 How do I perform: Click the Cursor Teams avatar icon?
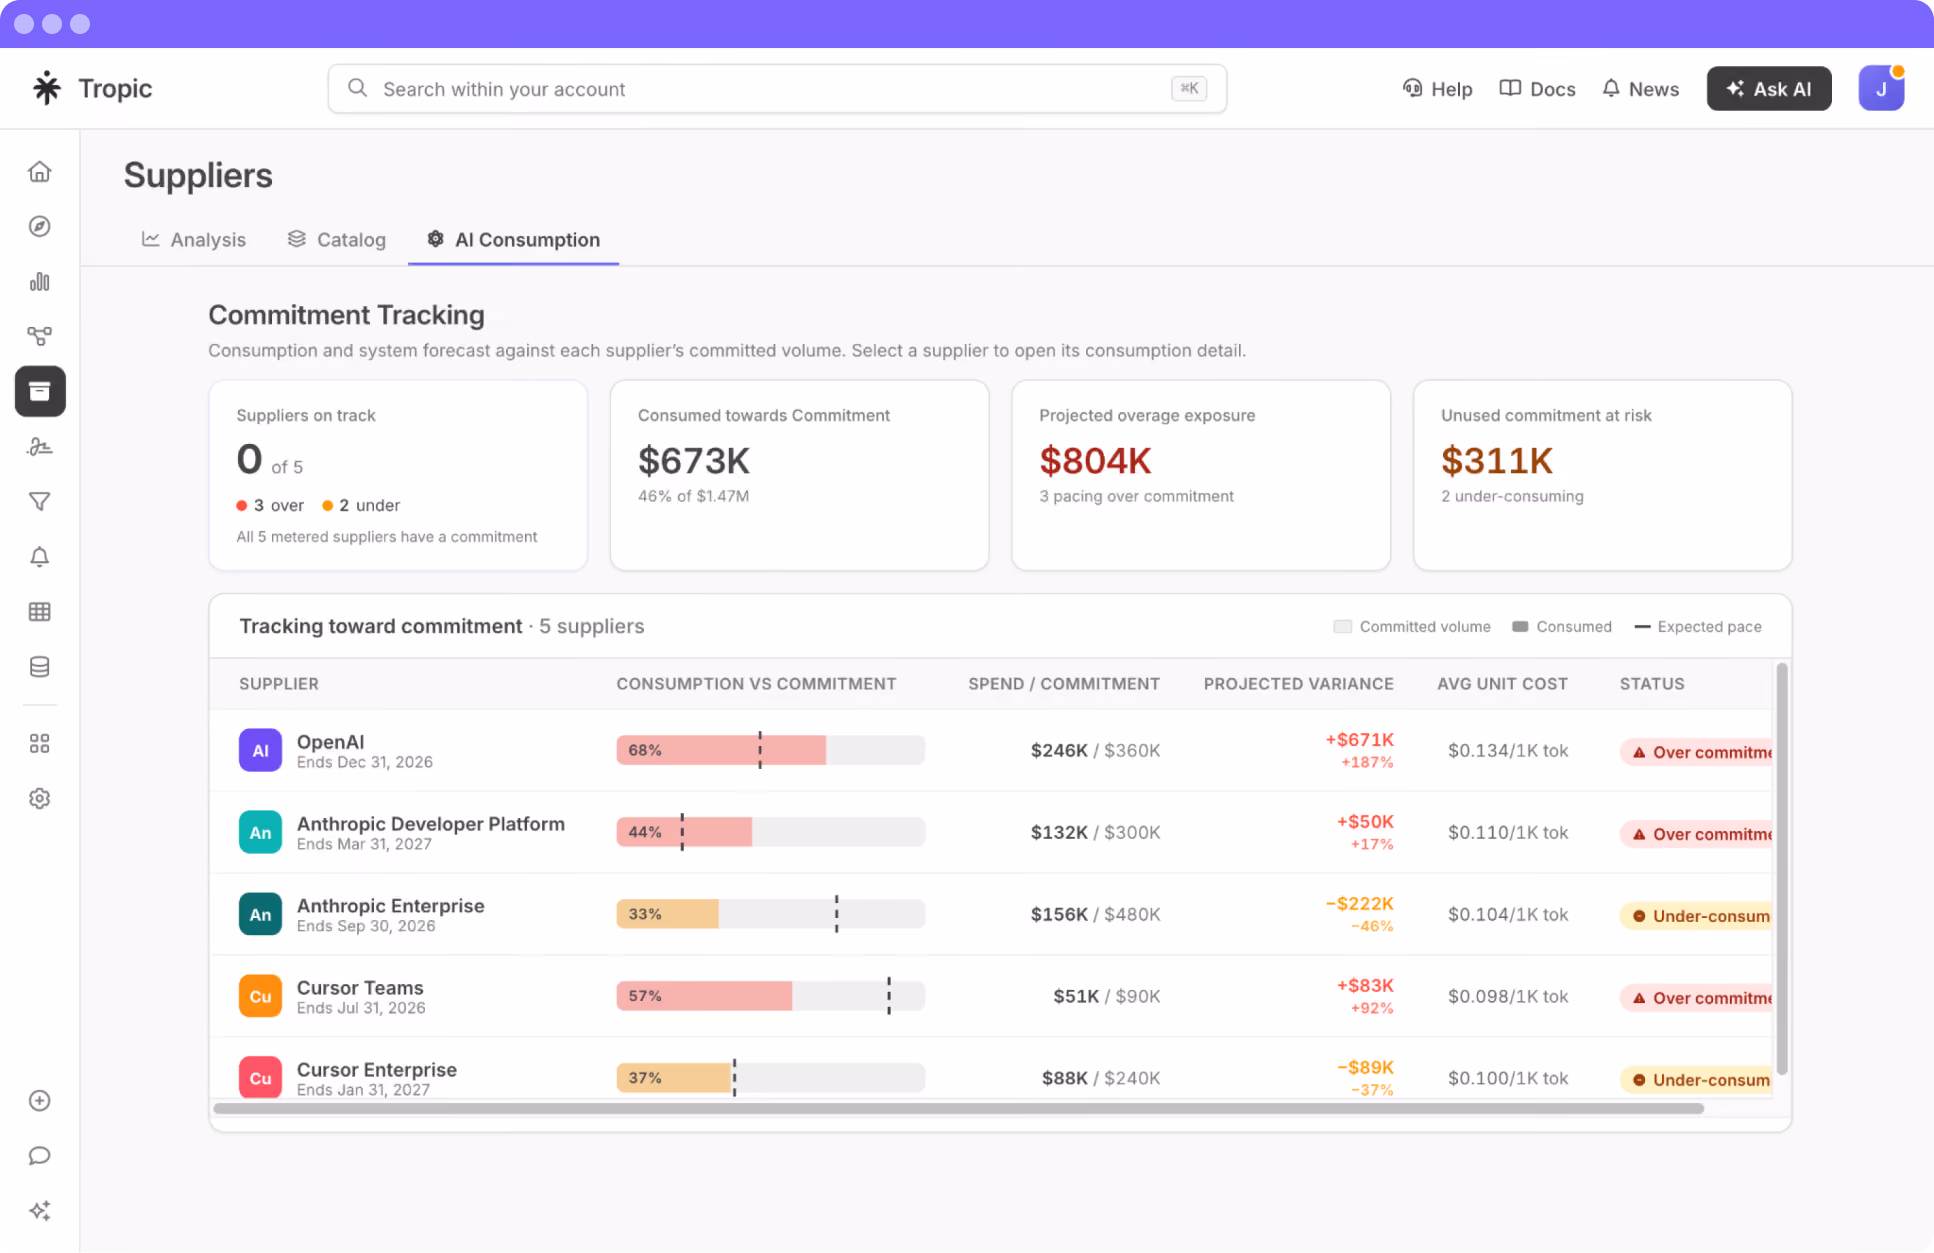[x=260, y=997]
